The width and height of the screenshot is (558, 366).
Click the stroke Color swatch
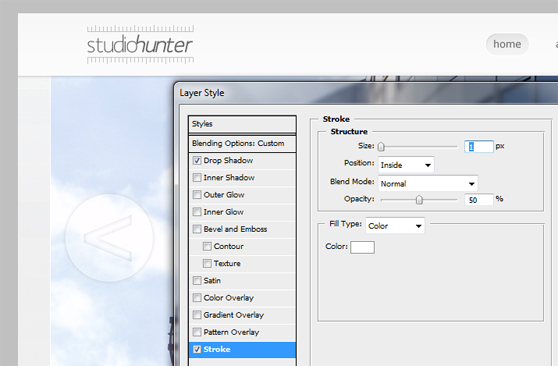[x=362, y=247]
